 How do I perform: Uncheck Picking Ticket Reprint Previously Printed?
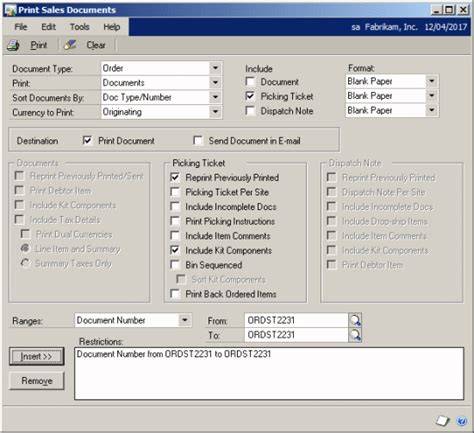(x=175, y=177)
